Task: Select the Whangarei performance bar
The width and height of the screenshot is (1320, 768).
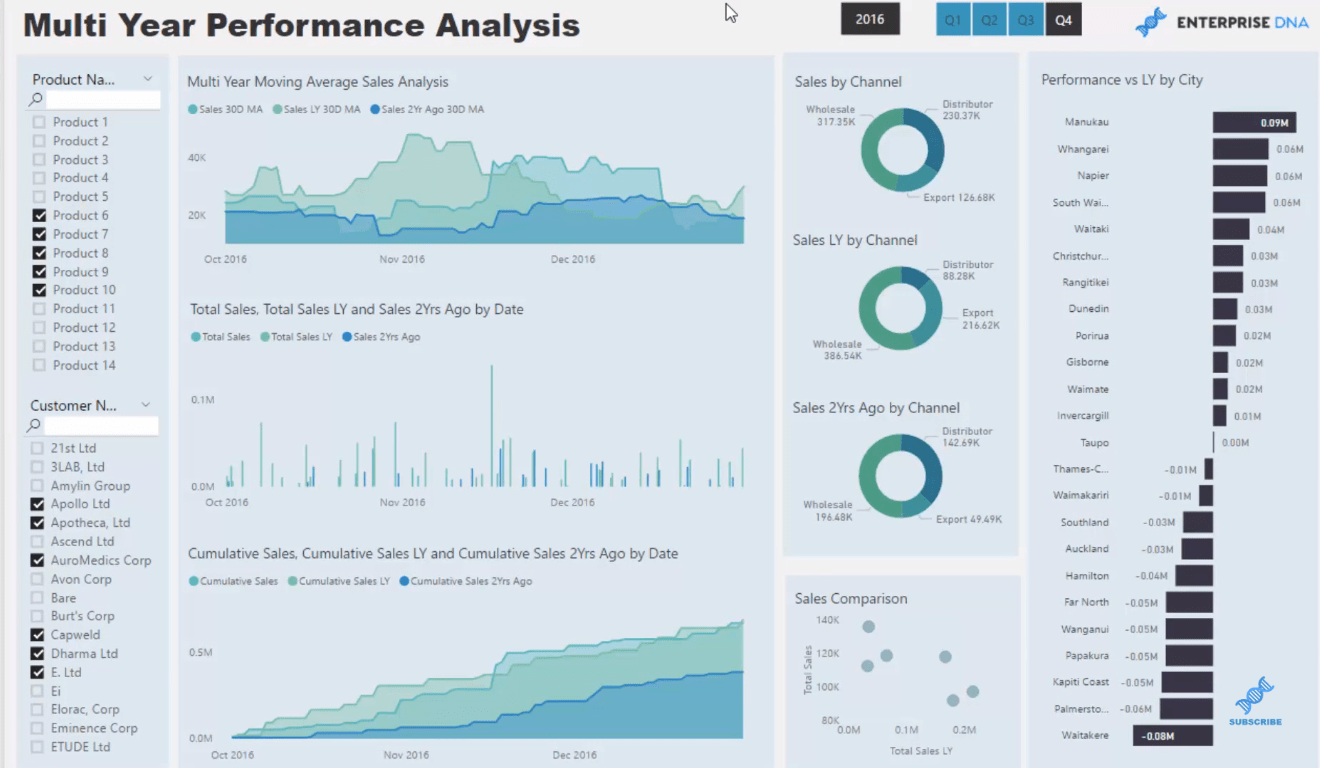Action: tap(1240, 149)
